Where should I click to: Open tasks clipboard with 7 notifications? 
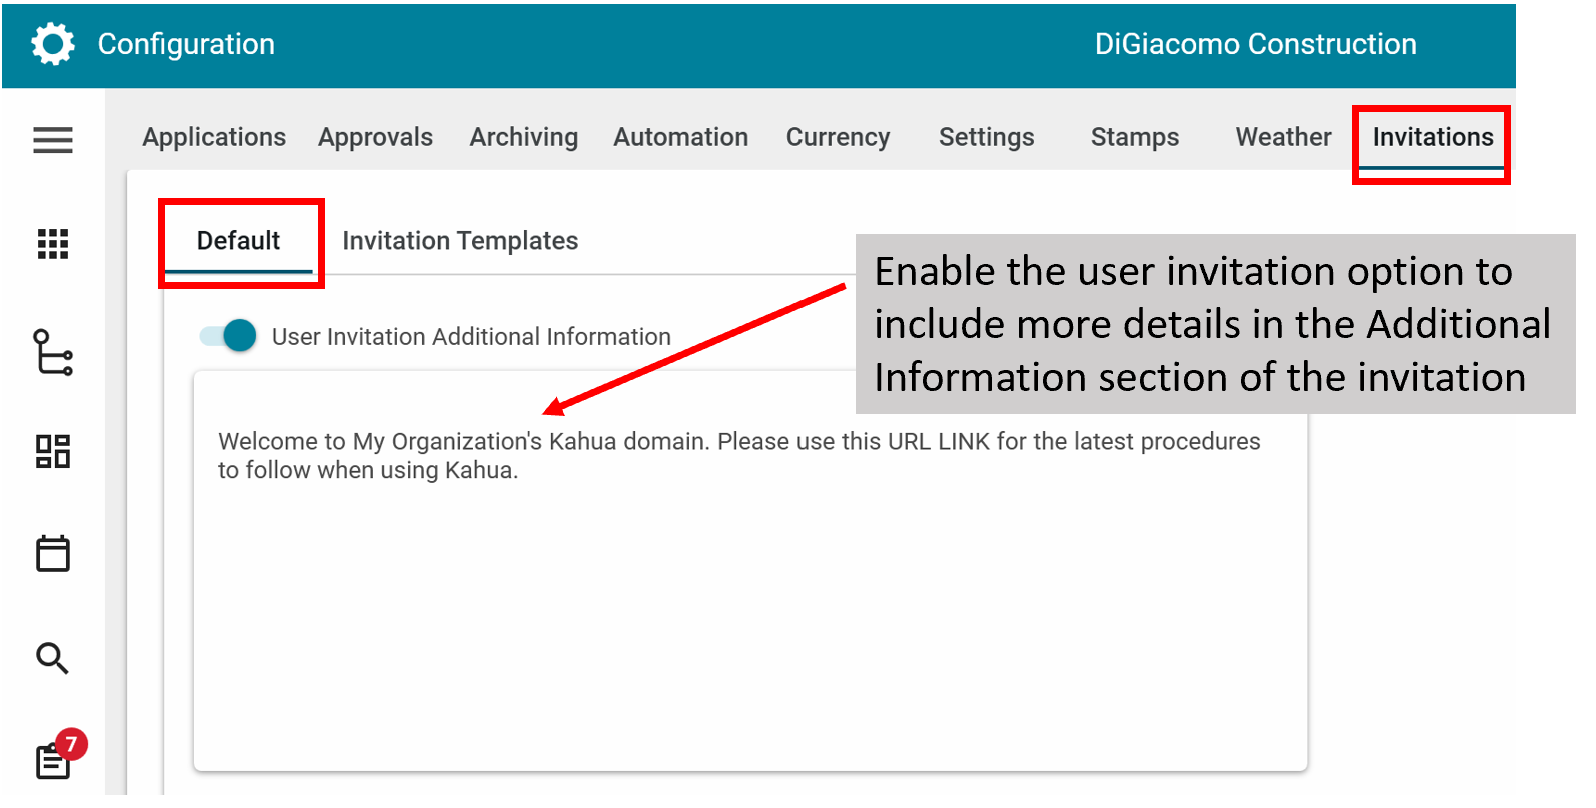click(x=54, y=759)
